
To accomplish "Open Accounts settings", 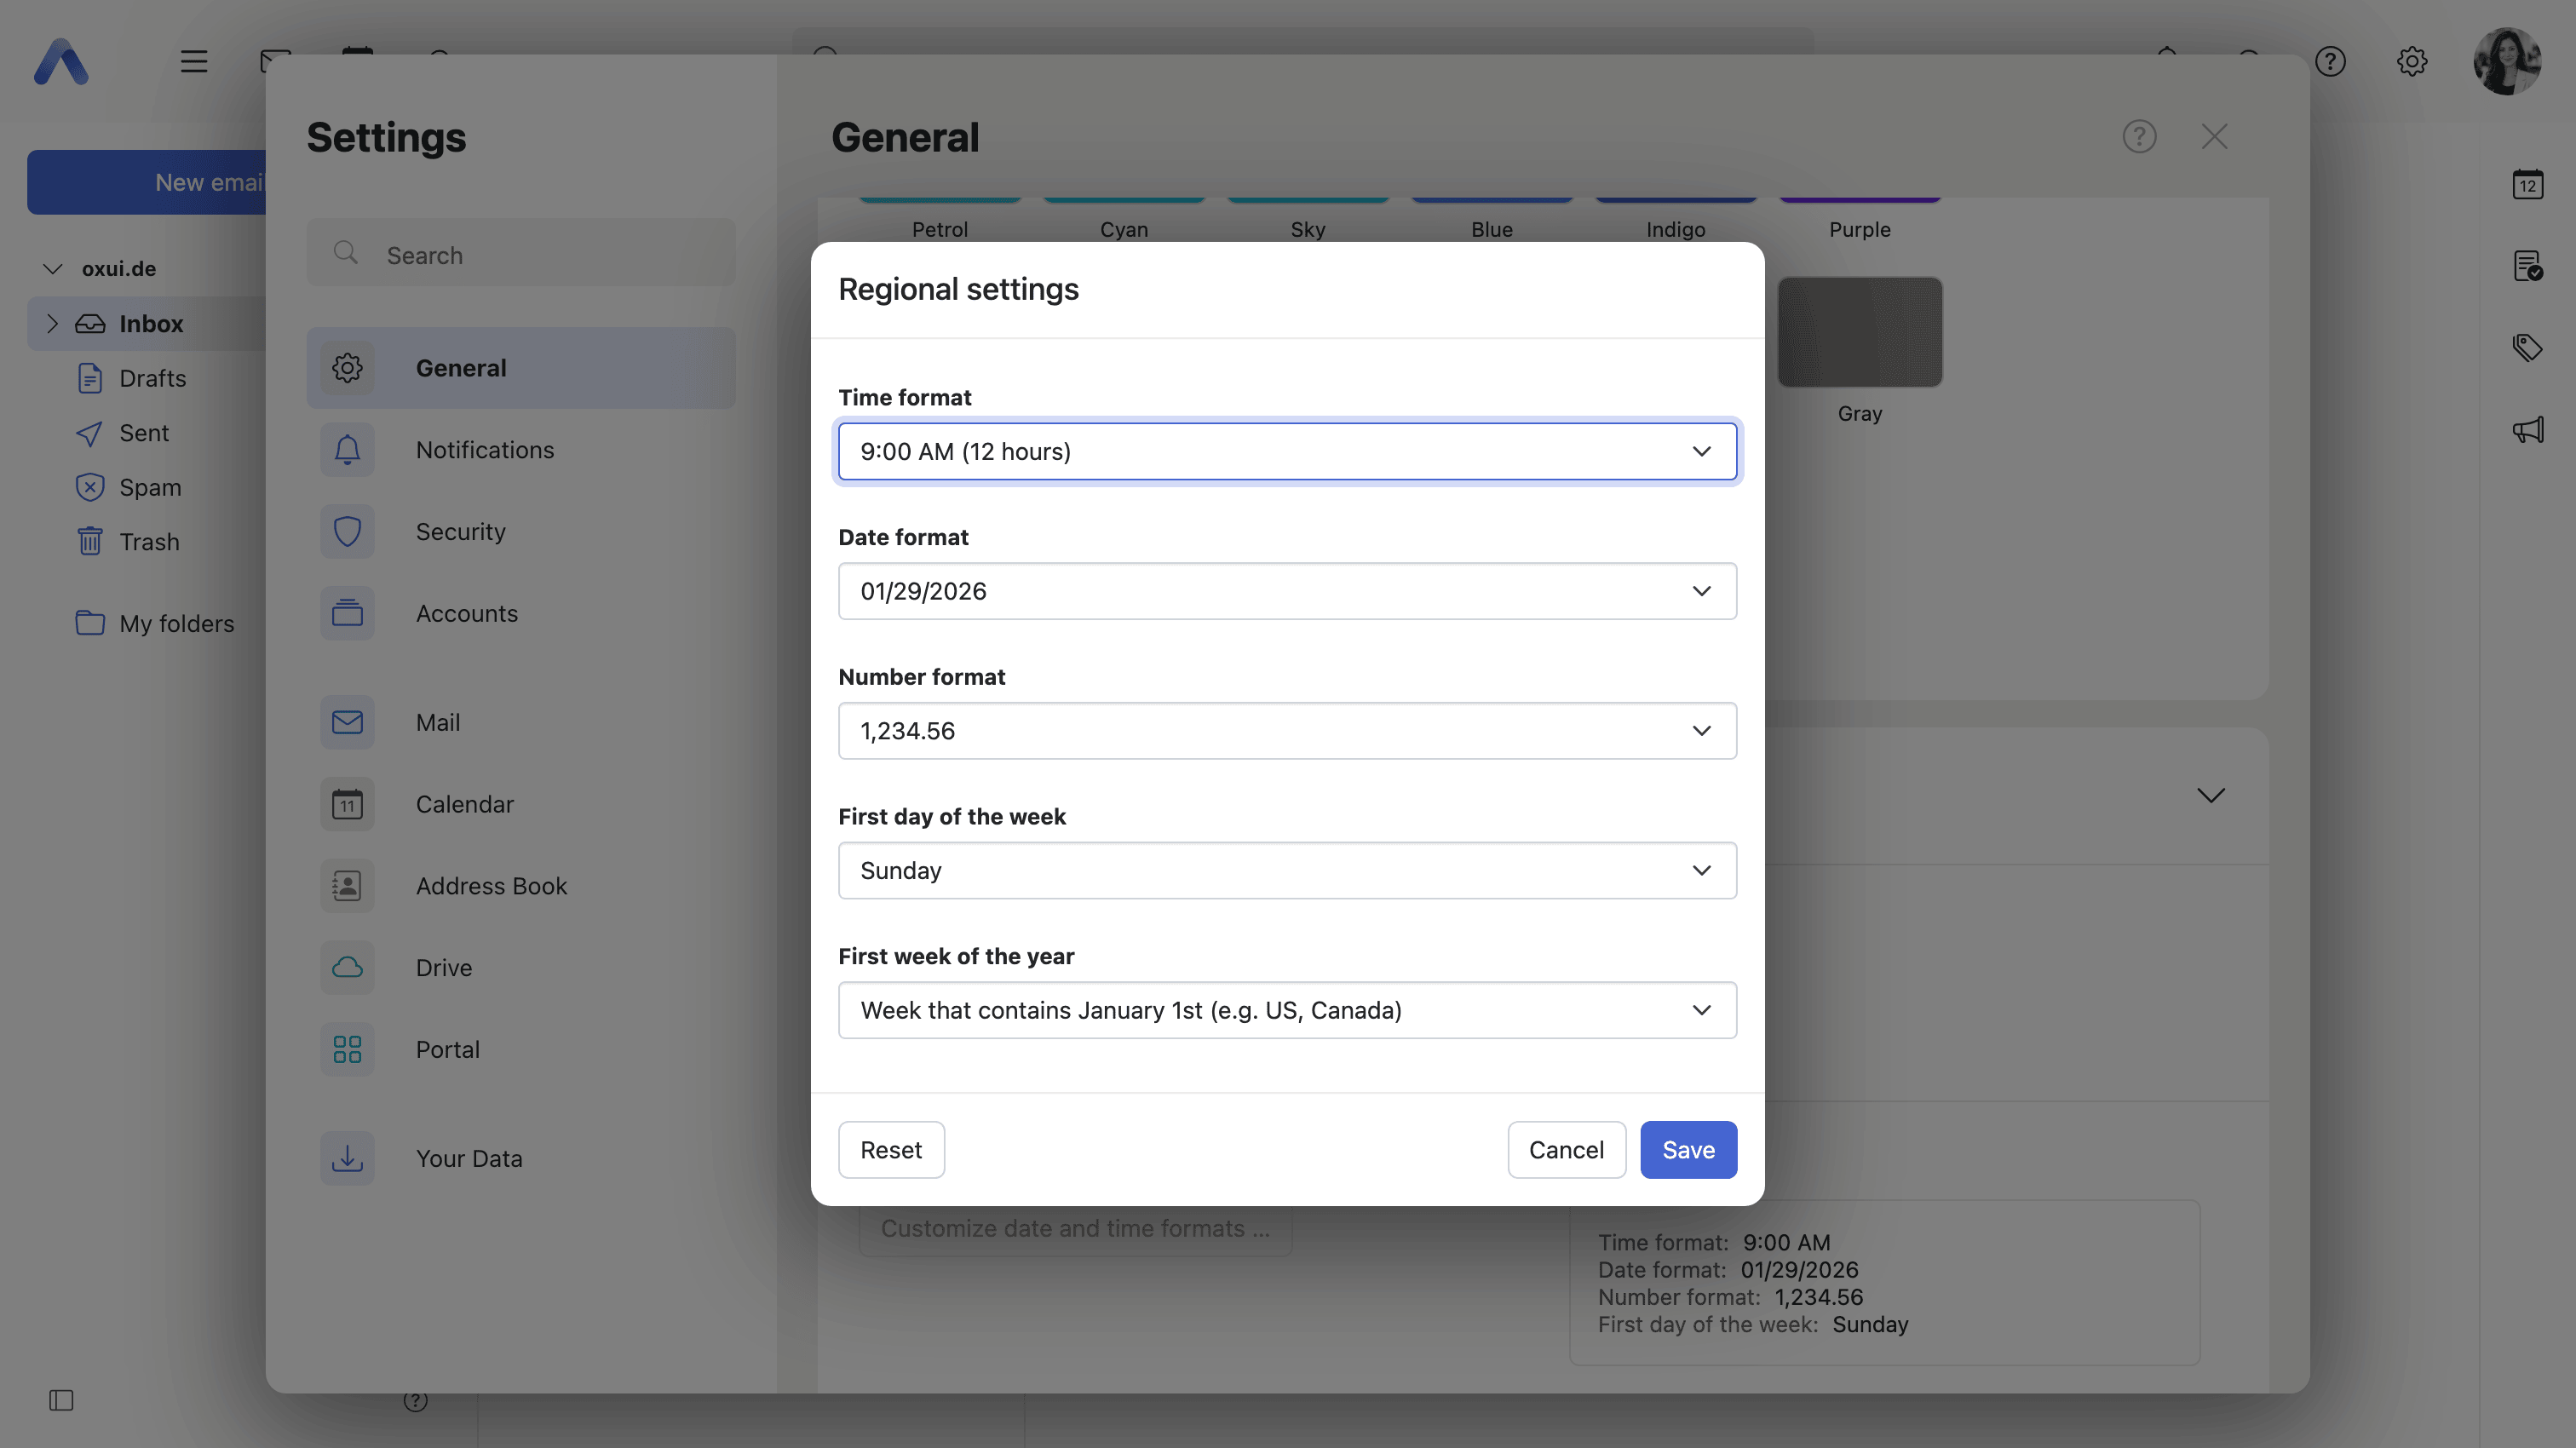I will 521,613.
